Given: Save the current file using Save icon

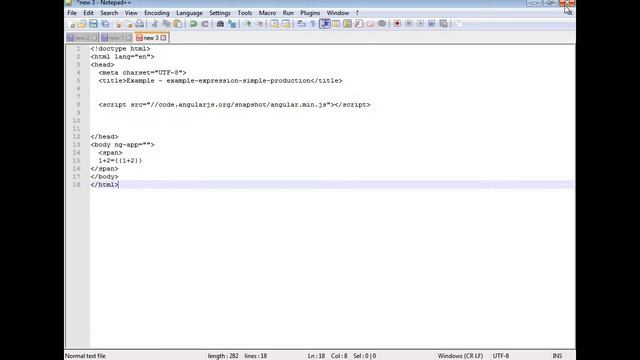Looking at the screenshot, I should click(x=93, y=24).
